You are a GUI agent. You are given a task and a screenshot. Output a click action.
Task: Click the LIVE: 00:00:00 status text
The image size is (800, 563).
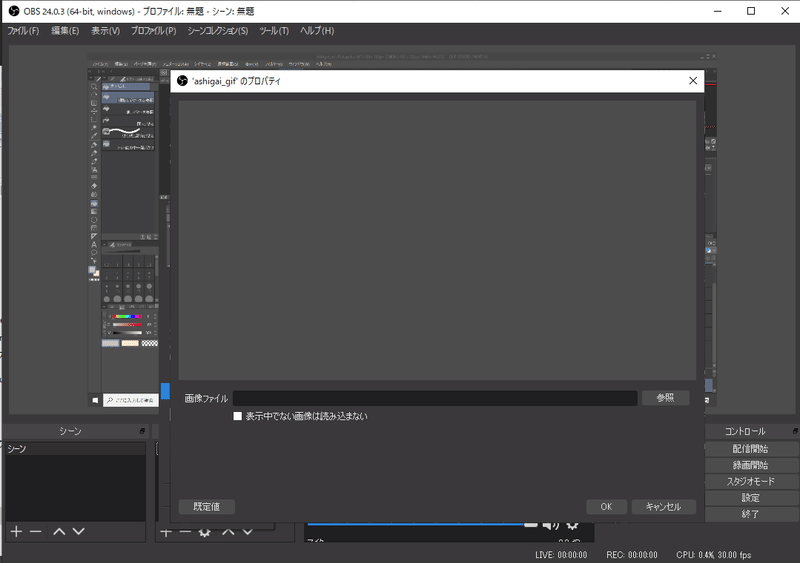point(561,555)
